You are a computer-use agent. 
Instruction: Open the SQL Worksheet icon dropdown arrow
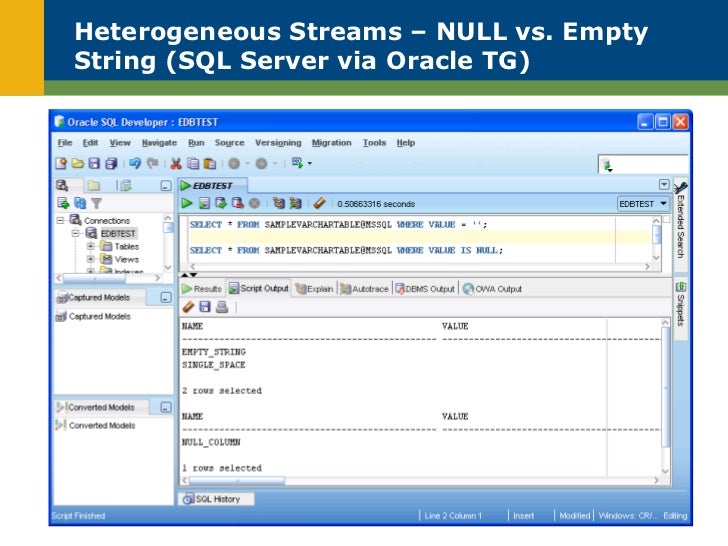point(310,163)
